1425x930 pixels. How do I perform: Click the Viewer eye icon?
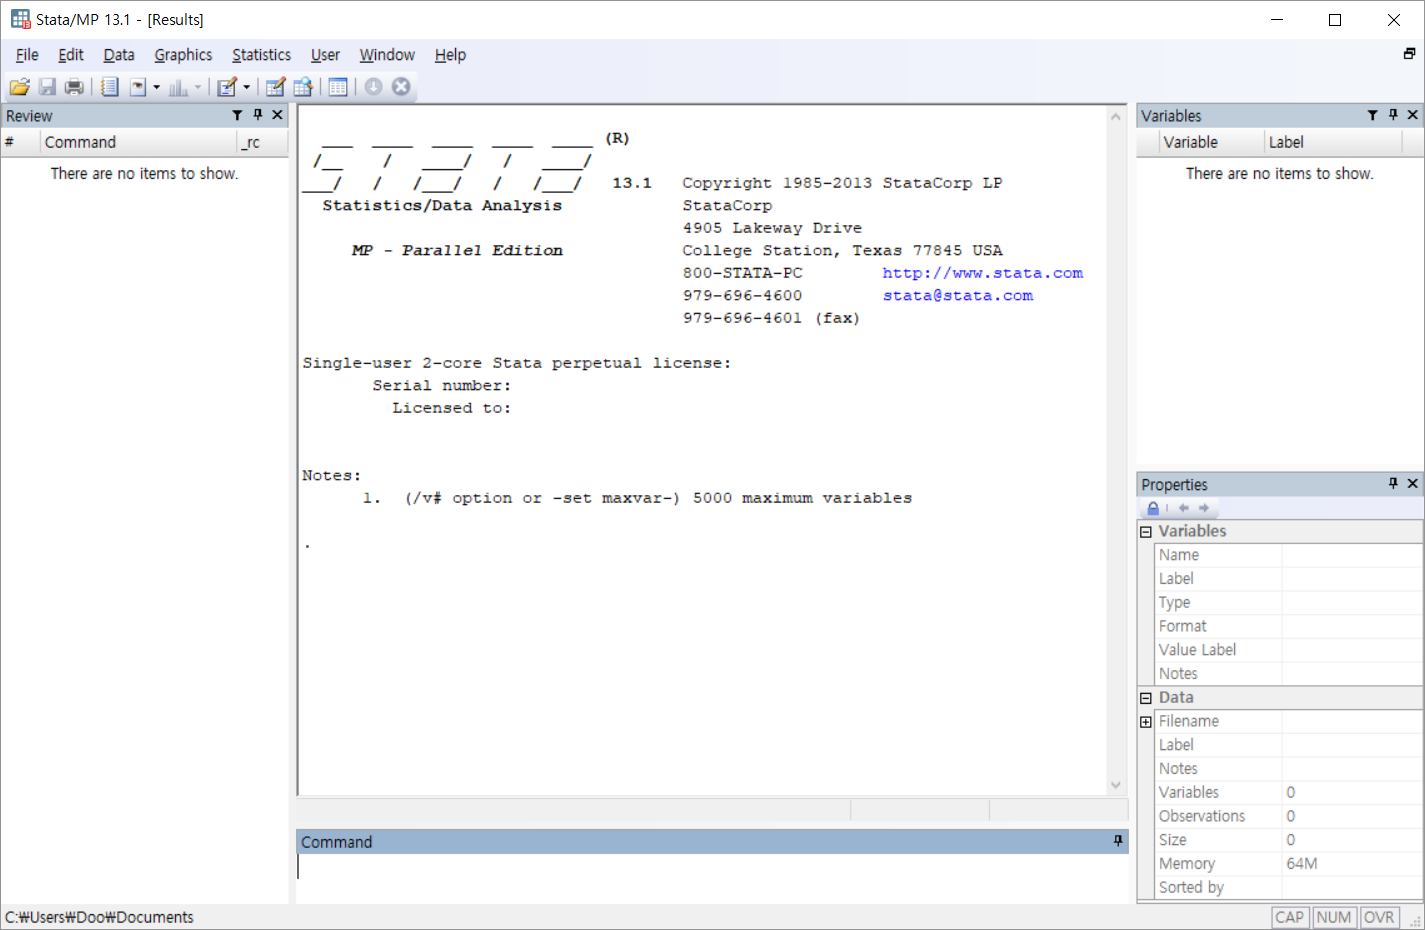point(138,87)
